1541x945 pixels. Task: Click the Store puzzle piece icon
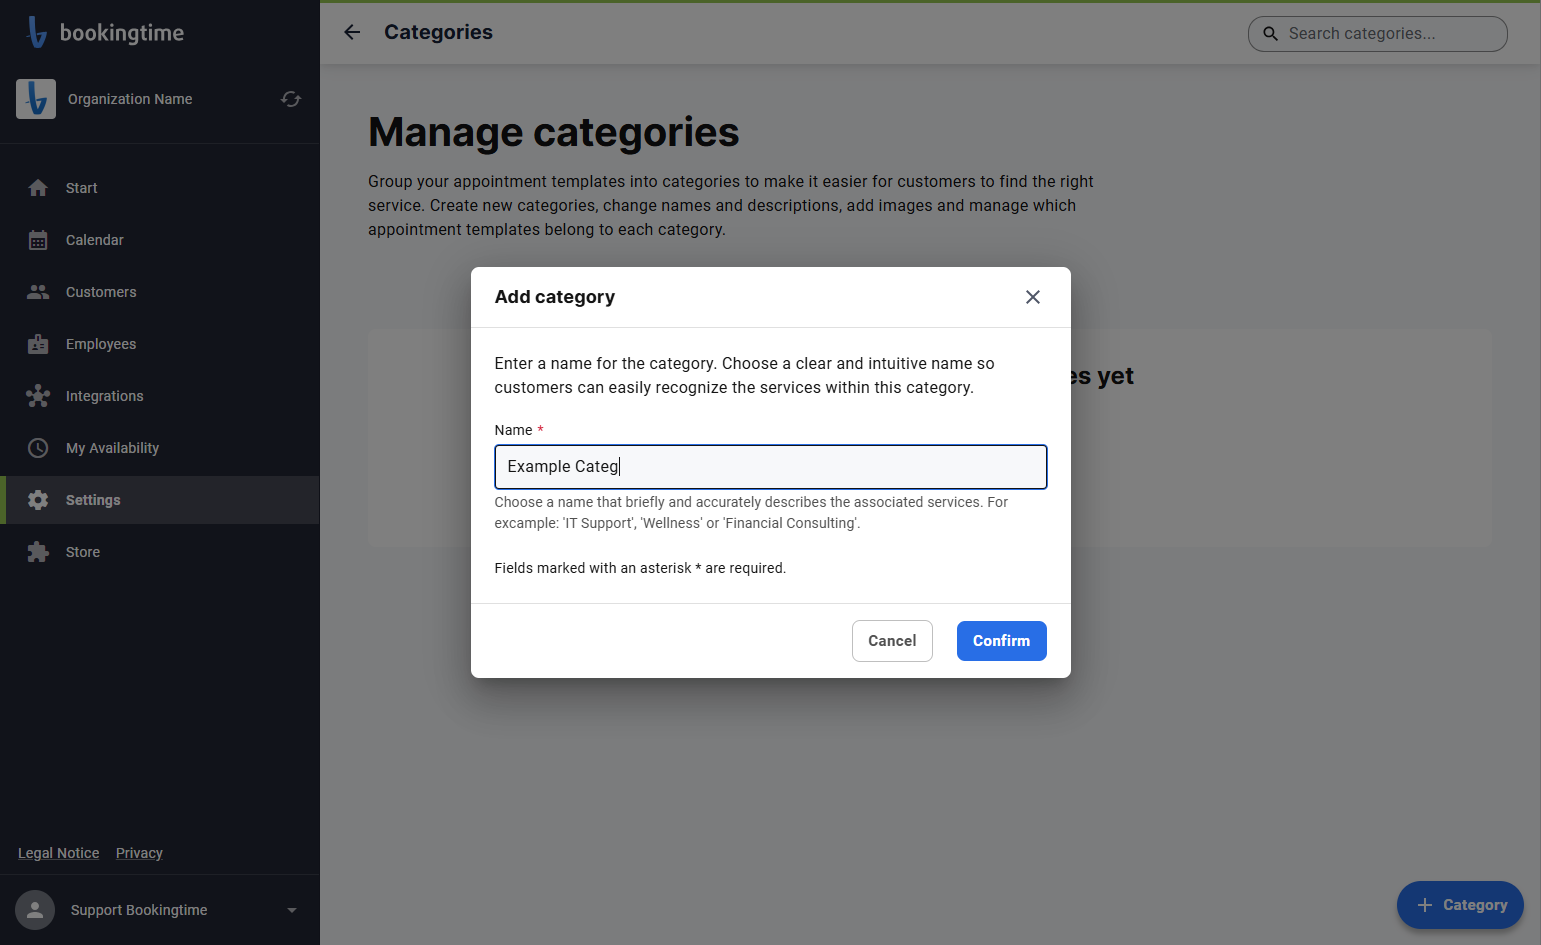(x=38, y=552)
